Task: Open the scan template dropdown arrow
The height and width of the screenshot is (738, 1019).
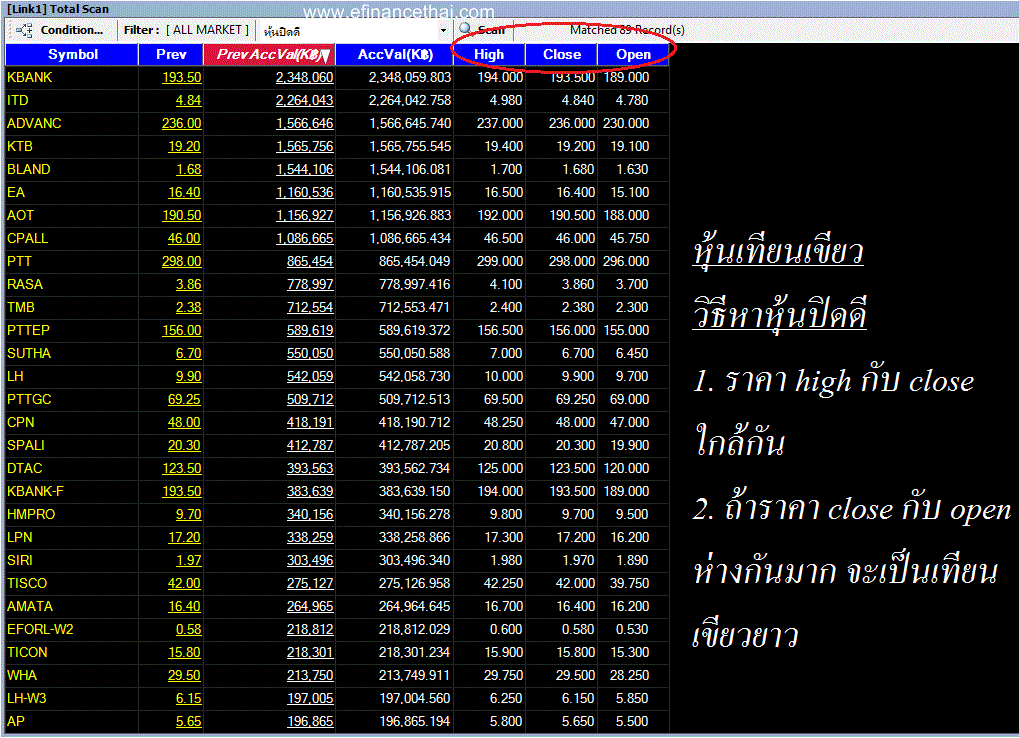Action: click(x=443, y=31)
